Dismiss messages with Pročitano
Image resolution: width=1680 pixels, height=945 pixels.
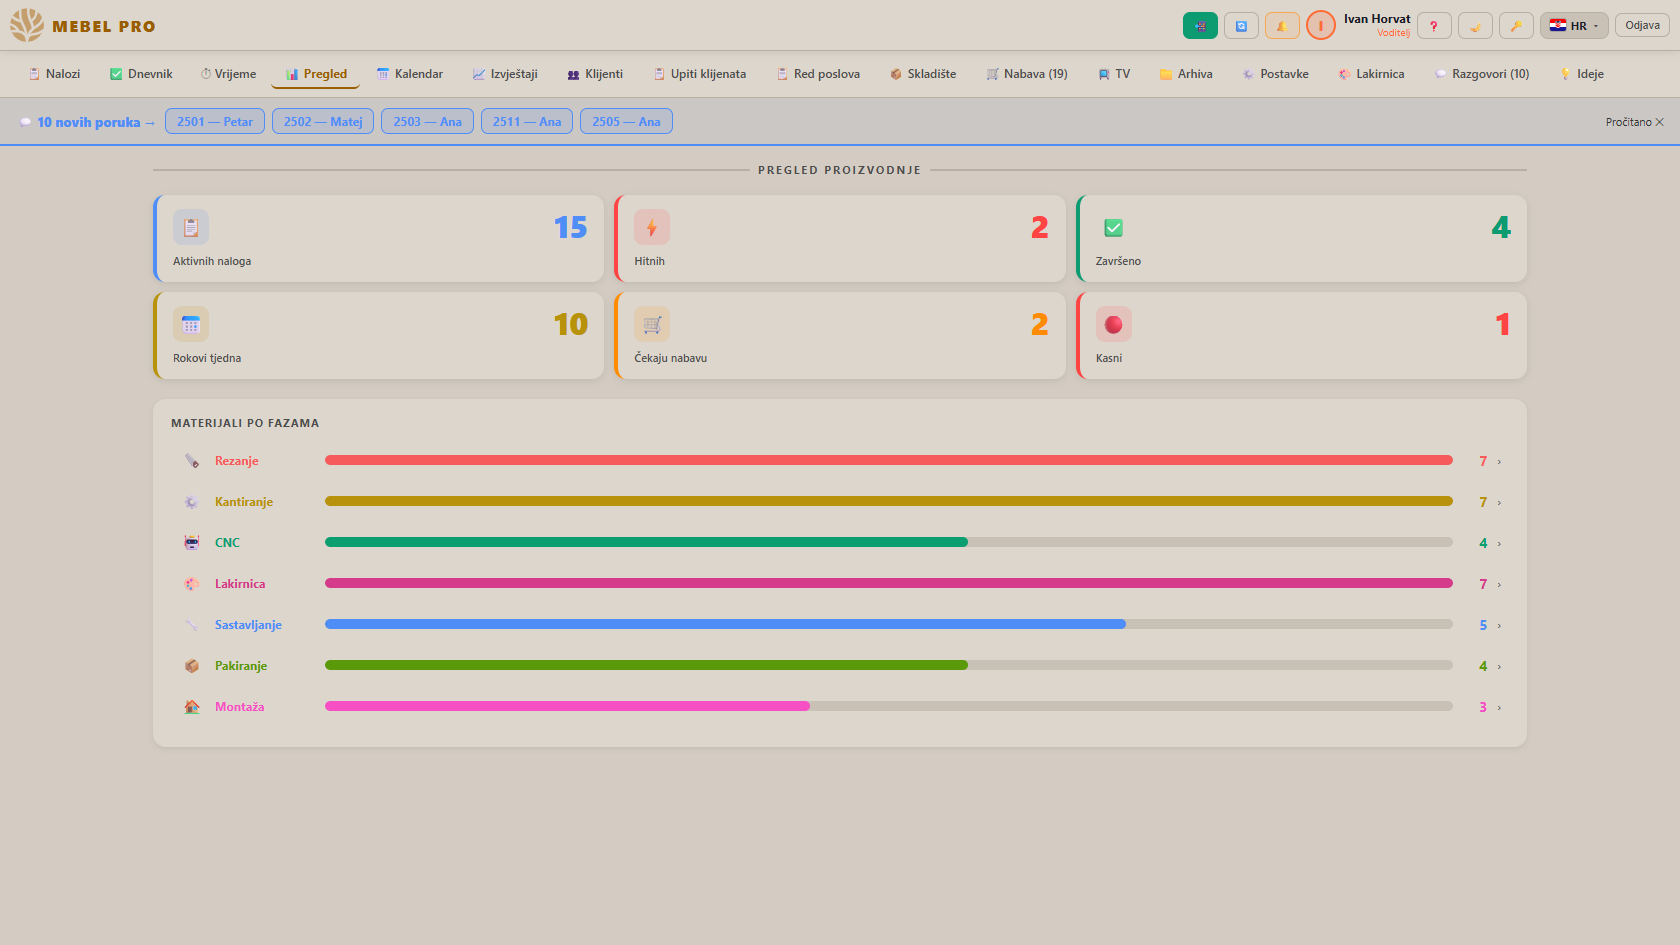coord(1635,122)
